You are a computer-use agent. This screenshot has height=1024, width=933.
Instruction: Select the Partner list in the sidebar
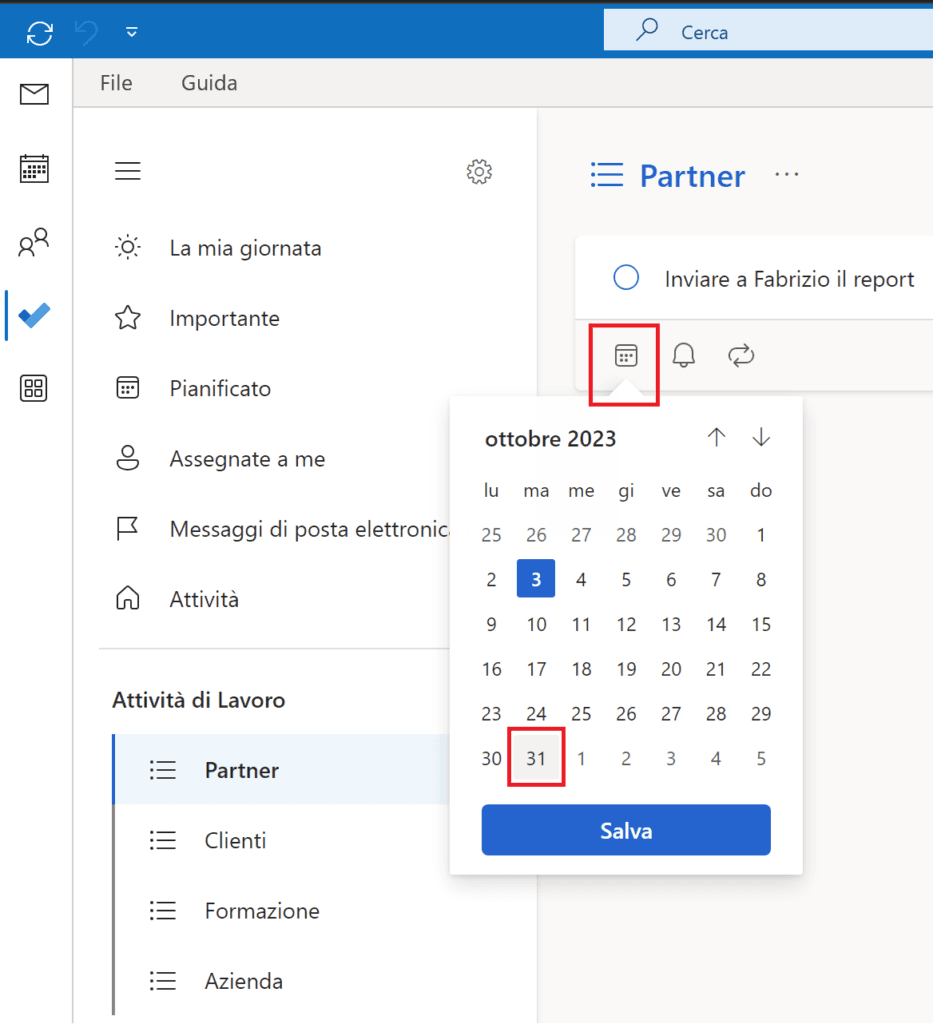(281, 769)
